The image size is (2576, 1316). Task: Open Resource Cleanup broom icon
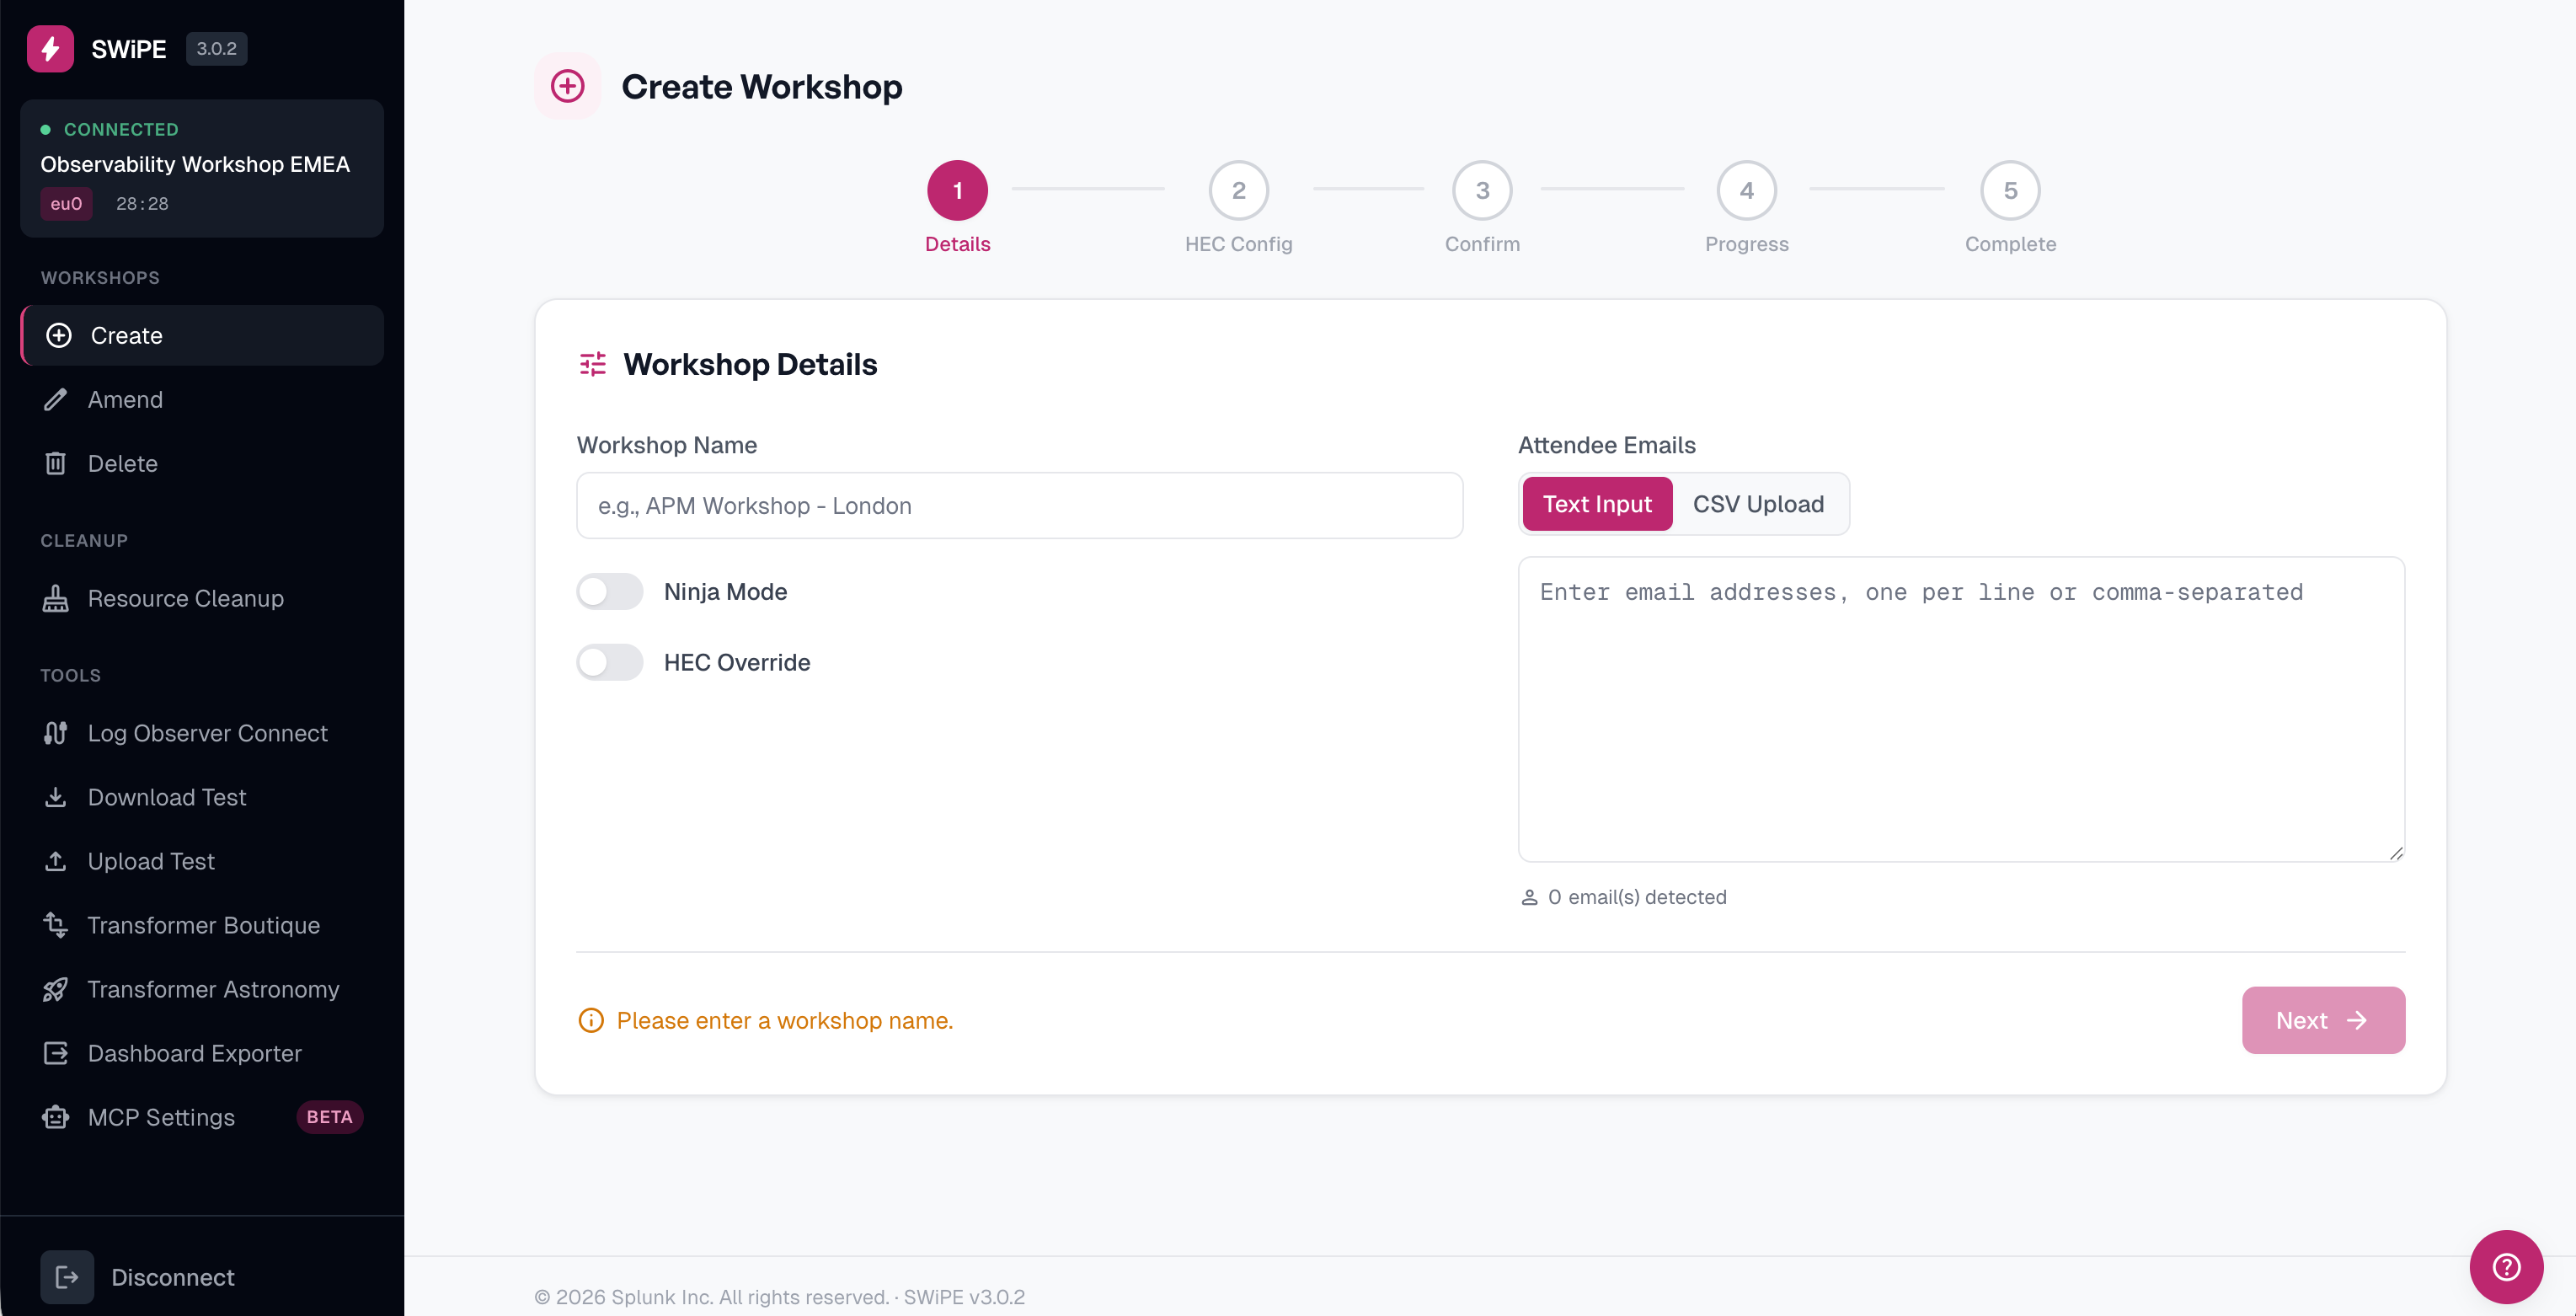56,598
